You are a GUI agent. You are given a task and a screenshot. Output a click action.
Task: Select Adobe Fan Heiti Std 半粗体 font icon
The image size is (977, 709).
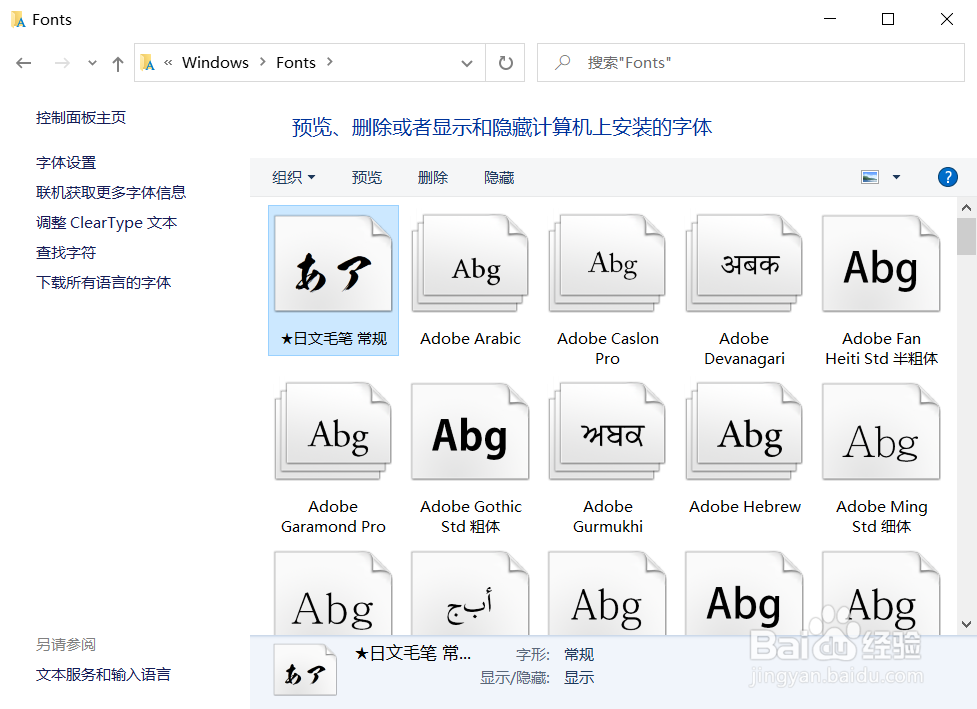click(881, 264)
